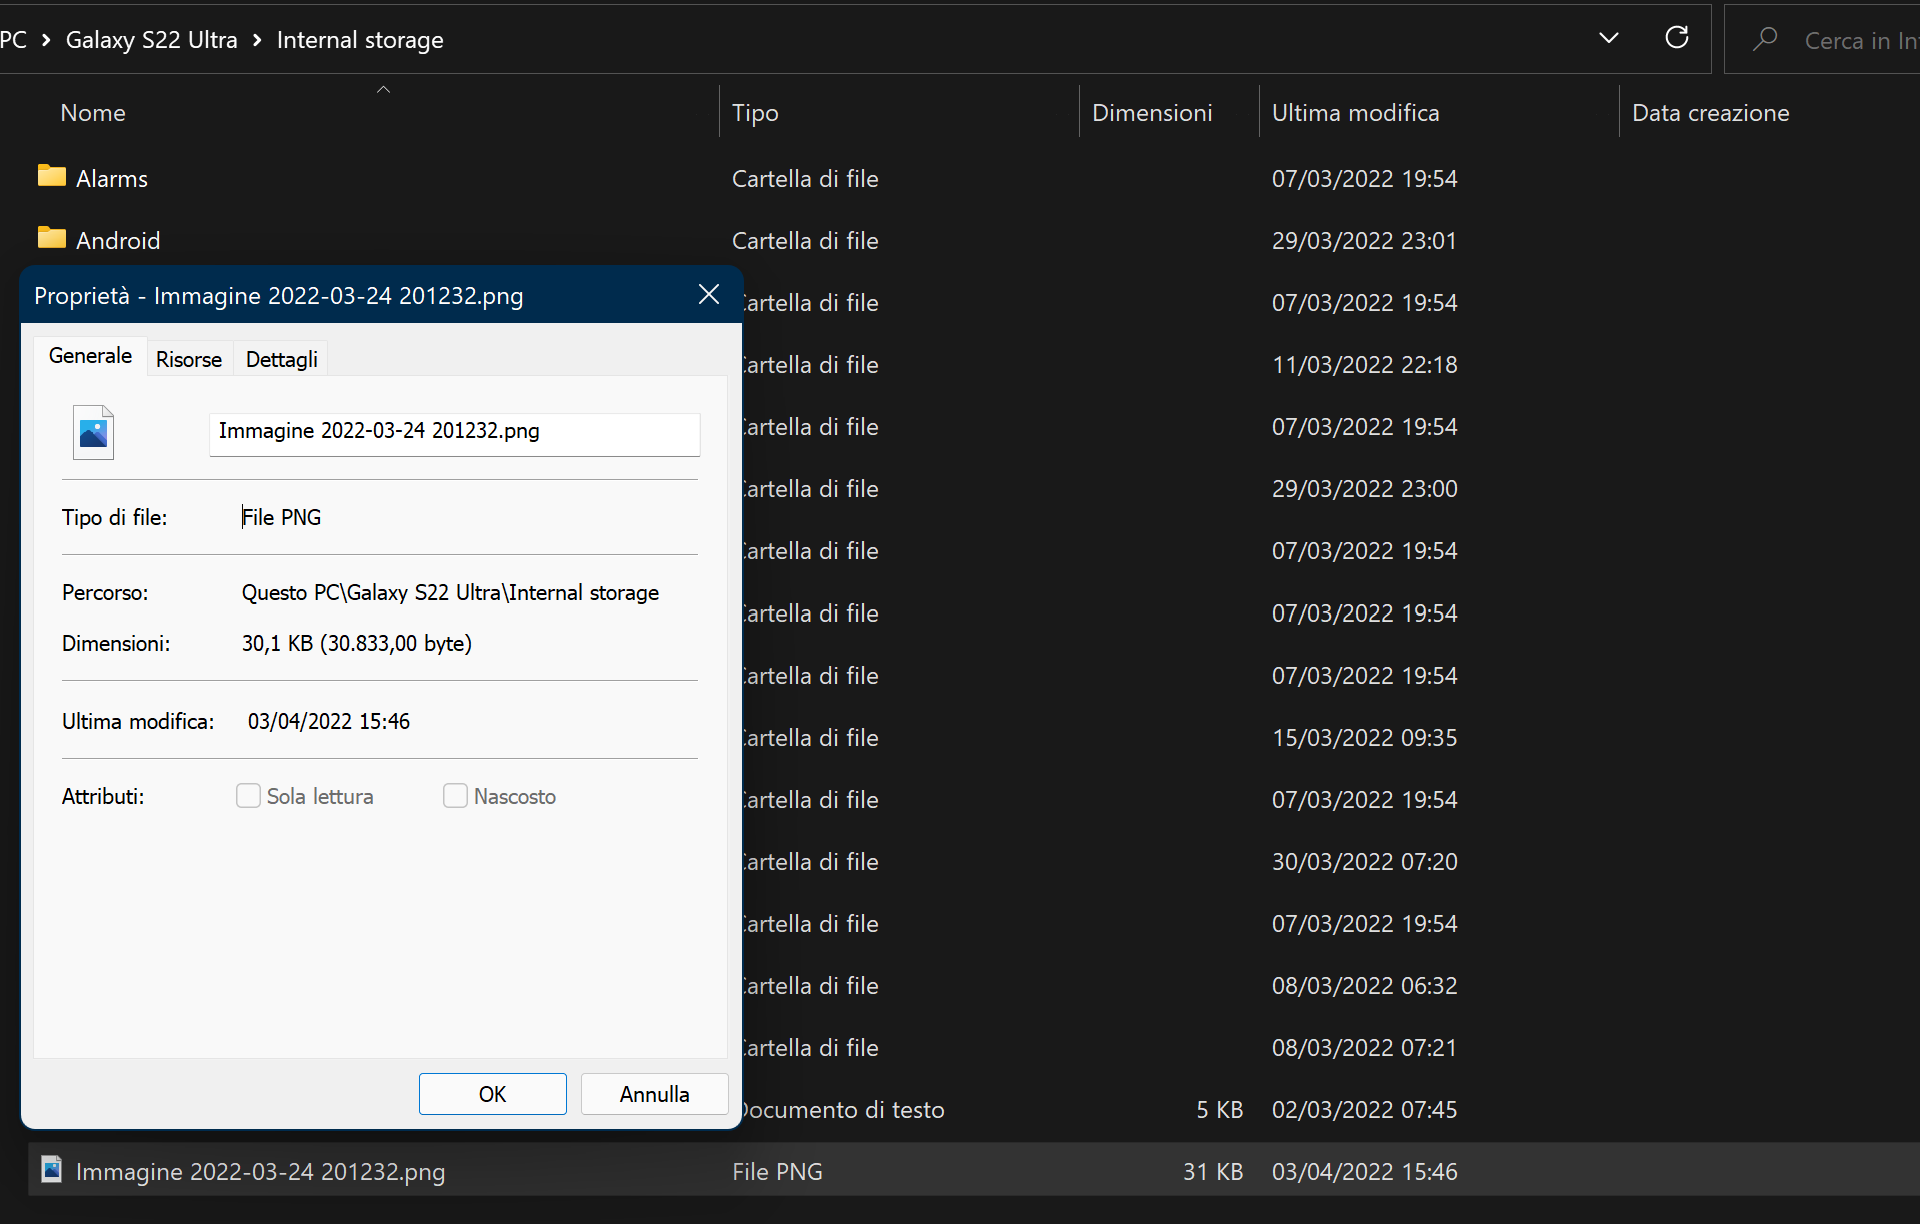1920x1224 pixels.
Task: Enable the Sola lettura checkbox
Action: click(248, 796)
